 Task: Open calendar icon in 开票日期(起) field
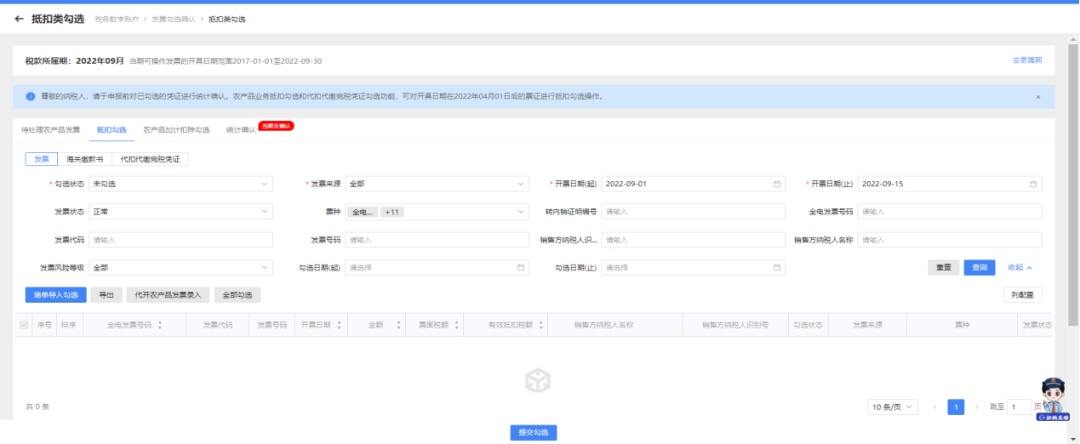click(x=777, y=184)
